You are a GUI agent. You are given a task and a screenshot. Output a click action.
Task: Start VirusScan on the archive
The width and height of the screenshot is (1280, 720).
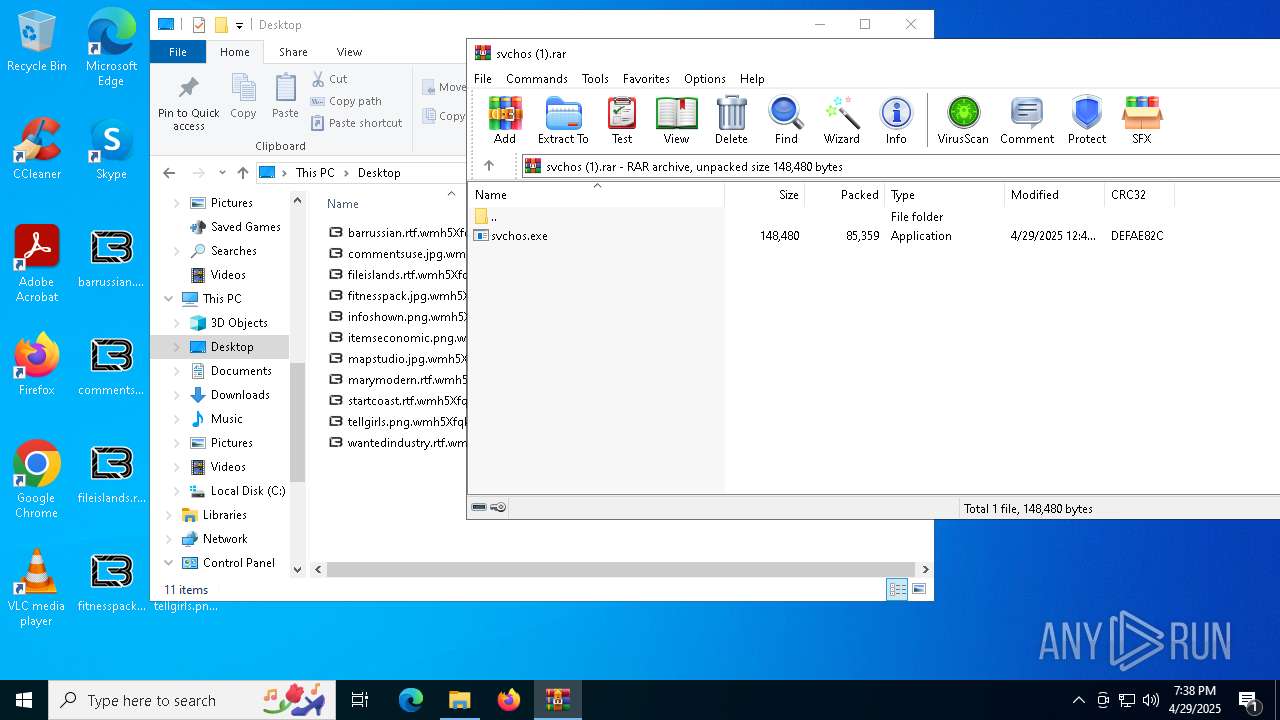tap(963, 121)
